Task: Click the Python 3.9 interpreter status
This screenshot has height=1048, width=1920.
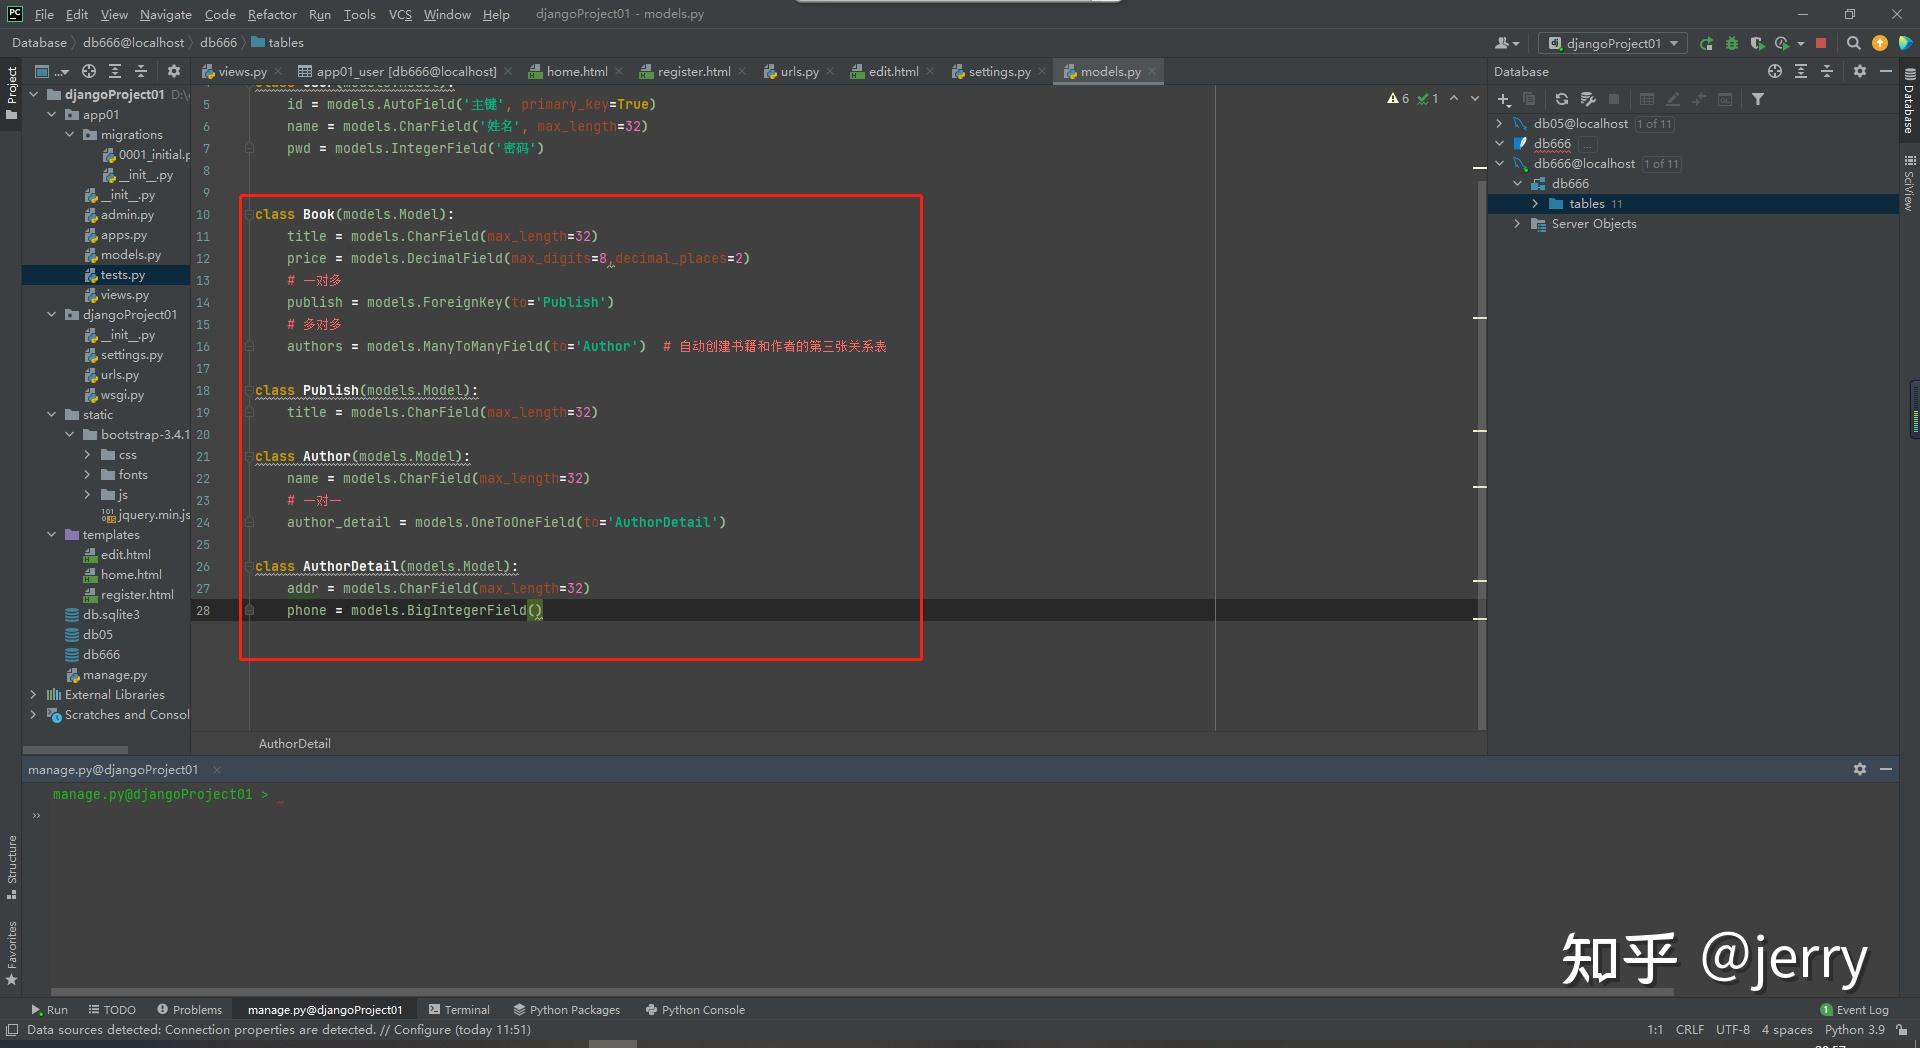Action: pos(1854,1030)
